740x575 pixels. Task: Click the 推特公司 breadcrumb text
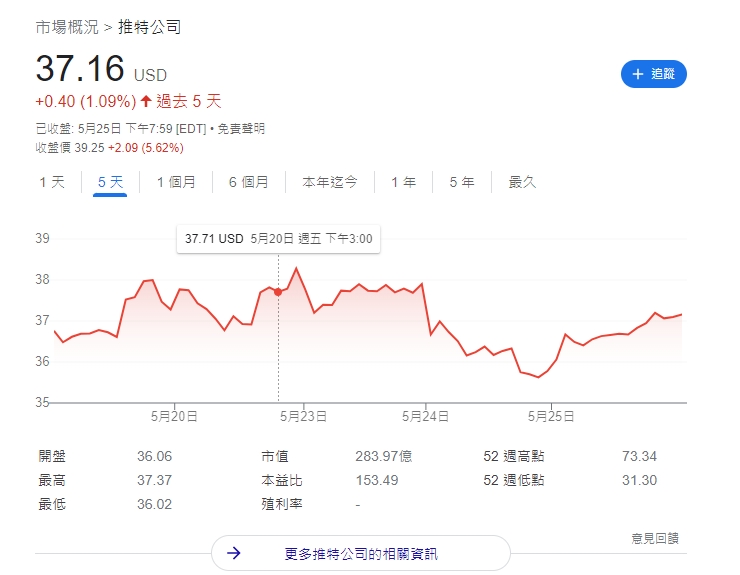click(x=149, y=27)
